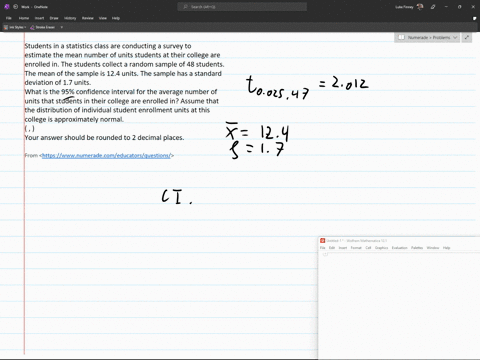Image resolution: width=480 pixels, height=360 pixels.
Task: Click the pen mode icon in title bar
Action: pyautogui.click(x=433, y=7)
